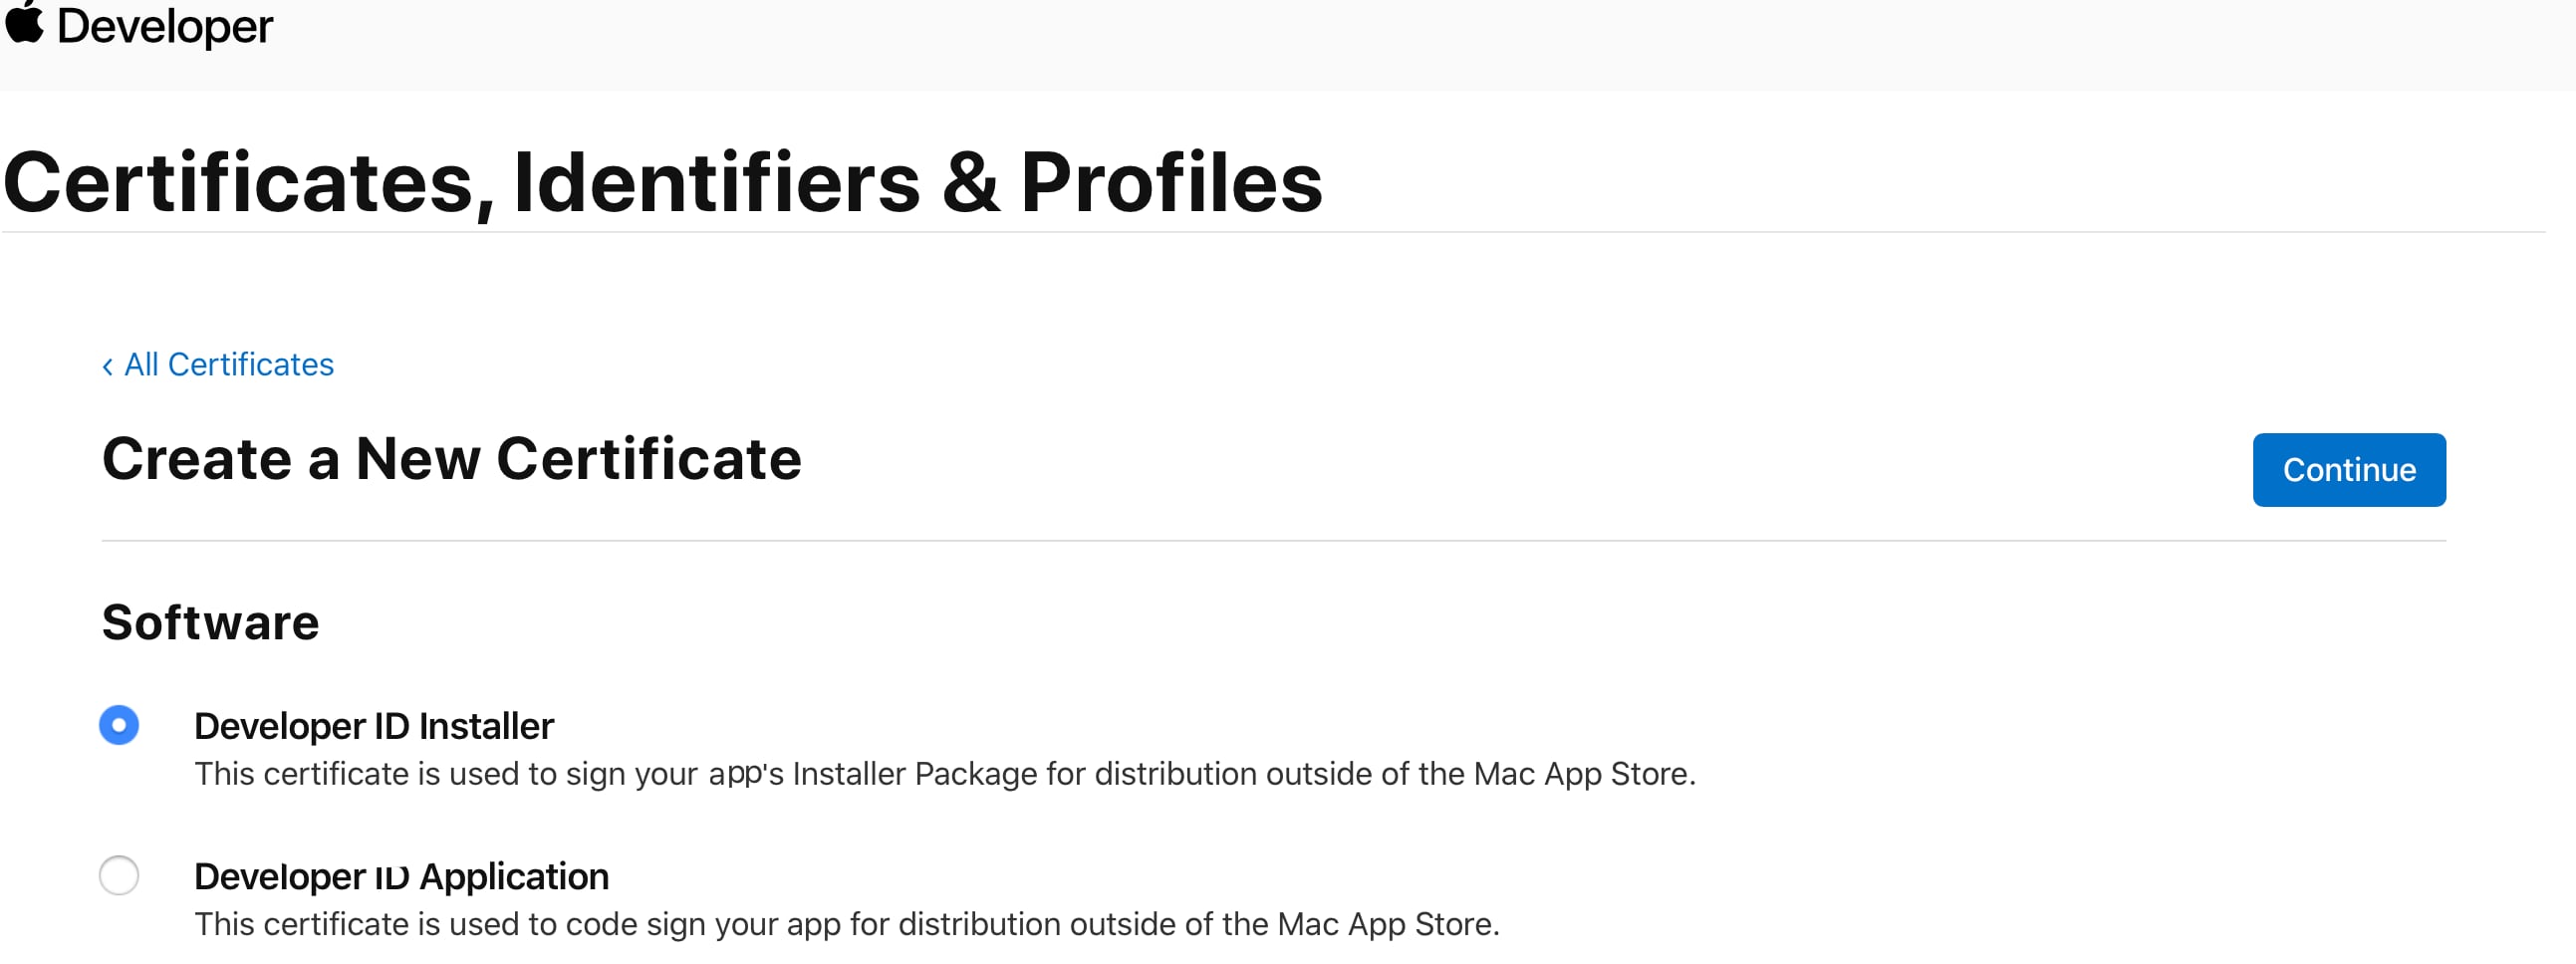This screenshot has height=964, width=2576.
Task: Select the Developer ID Installer radio button
Action: (x=119, y=725)
